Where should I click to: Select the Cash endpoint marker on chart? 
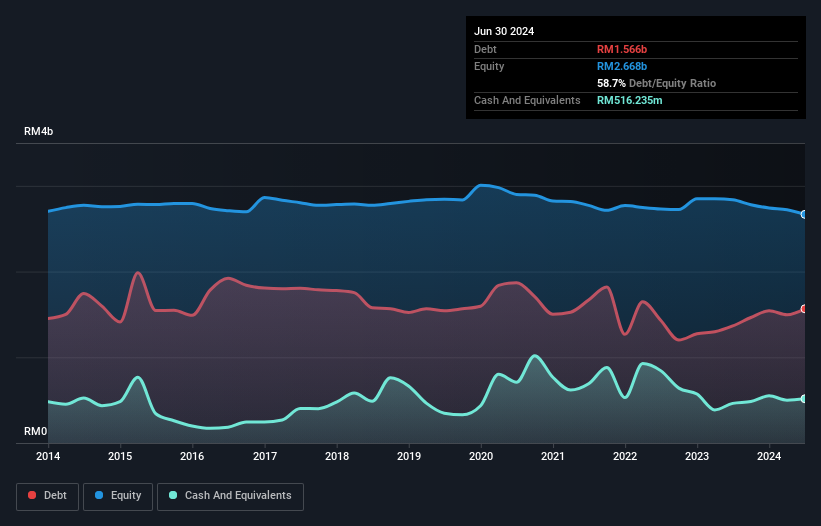click(x=804, y=399)
